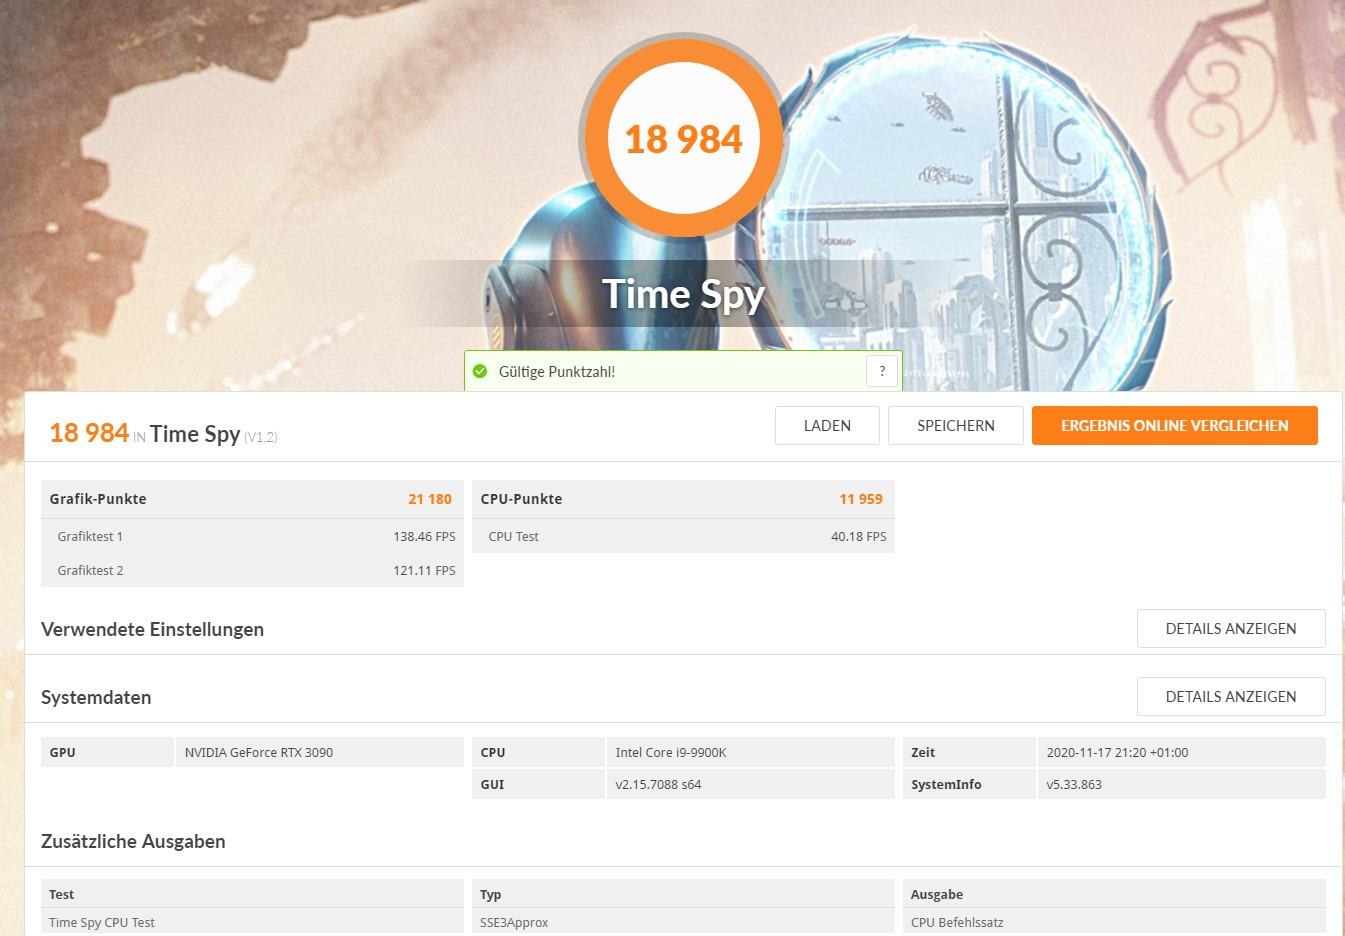Select NVIDIA GeForce RTX 3090 cell
This screenshot has height=936, width=1345.
pyautogui.click(x=319, y=752)
